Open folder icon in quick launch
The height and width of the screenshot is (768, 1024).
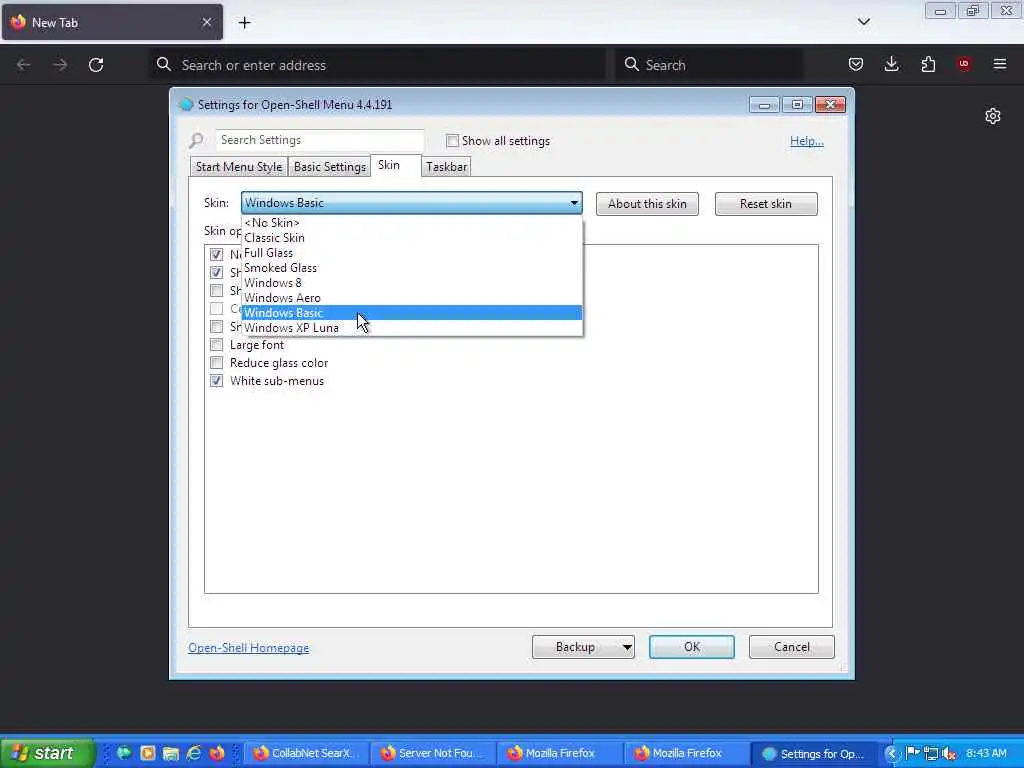coord(170,753)
